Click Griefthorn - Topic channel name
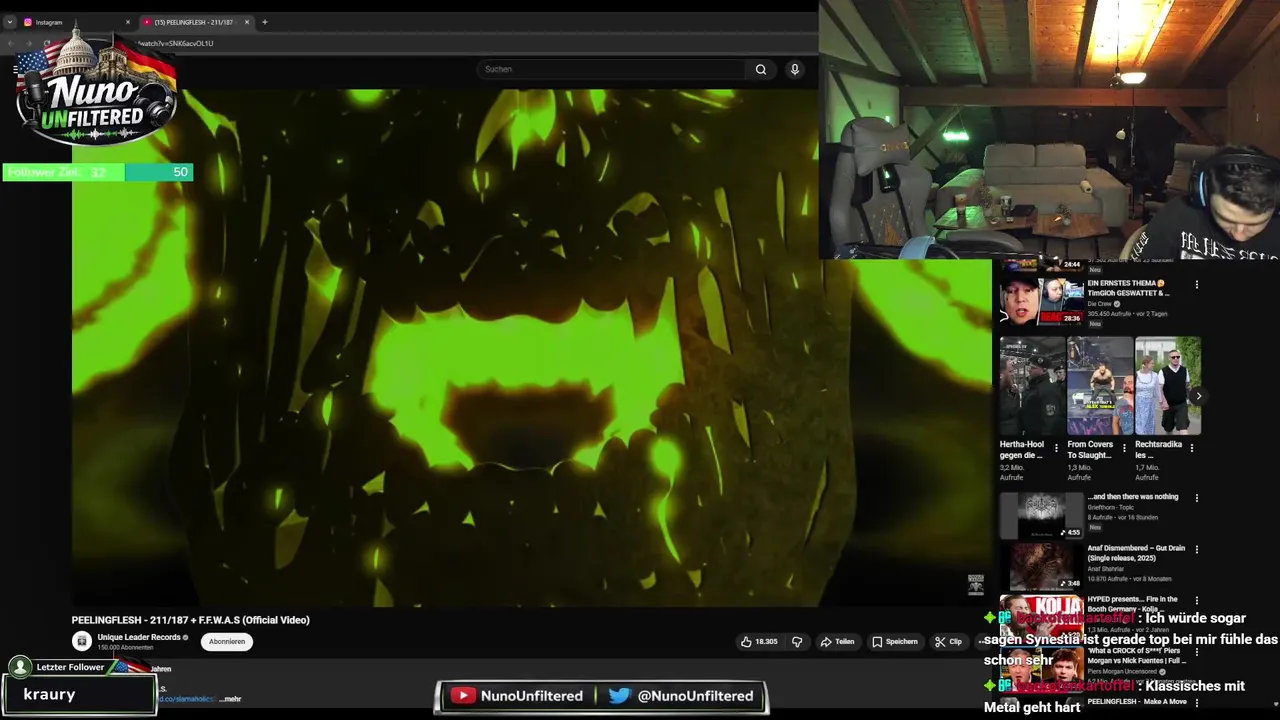 click(1110, 508)
